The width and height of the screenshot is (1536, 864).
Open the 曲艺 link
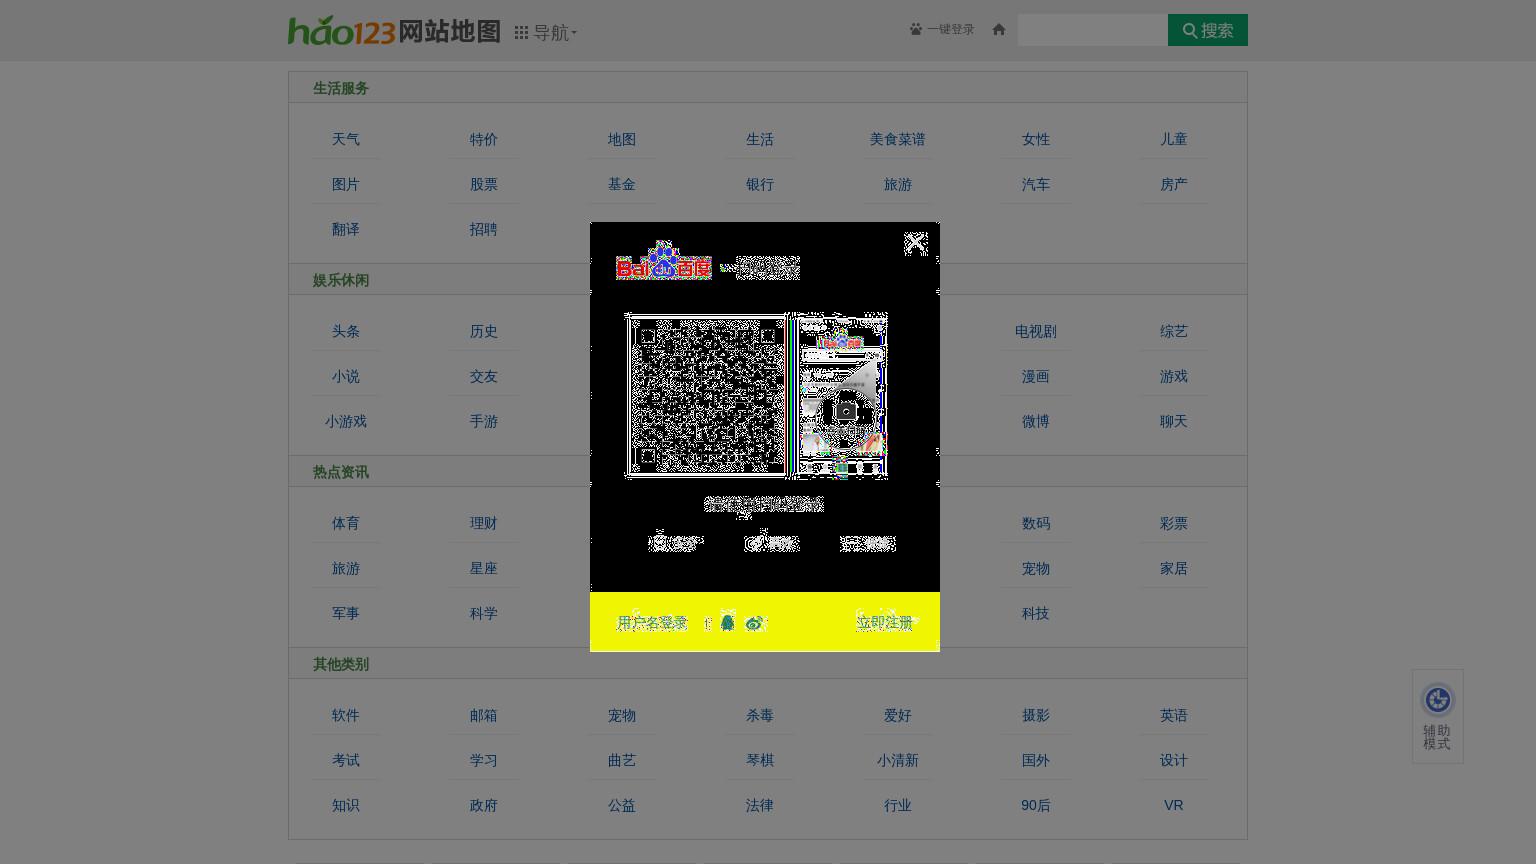622,761
